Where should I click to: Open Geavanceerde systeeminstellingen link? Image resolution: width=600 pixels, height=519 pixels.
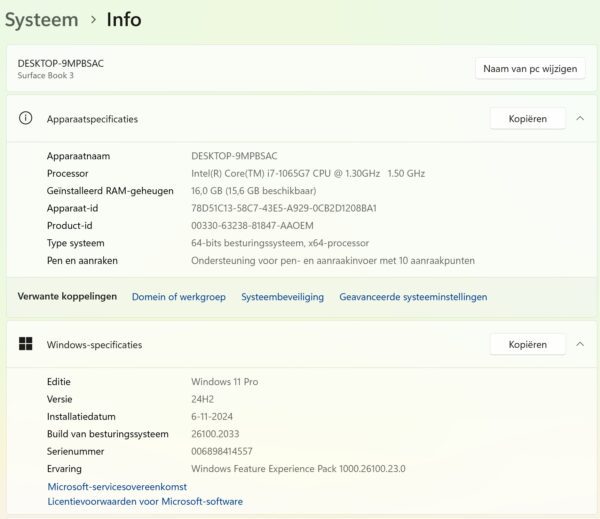413,297
